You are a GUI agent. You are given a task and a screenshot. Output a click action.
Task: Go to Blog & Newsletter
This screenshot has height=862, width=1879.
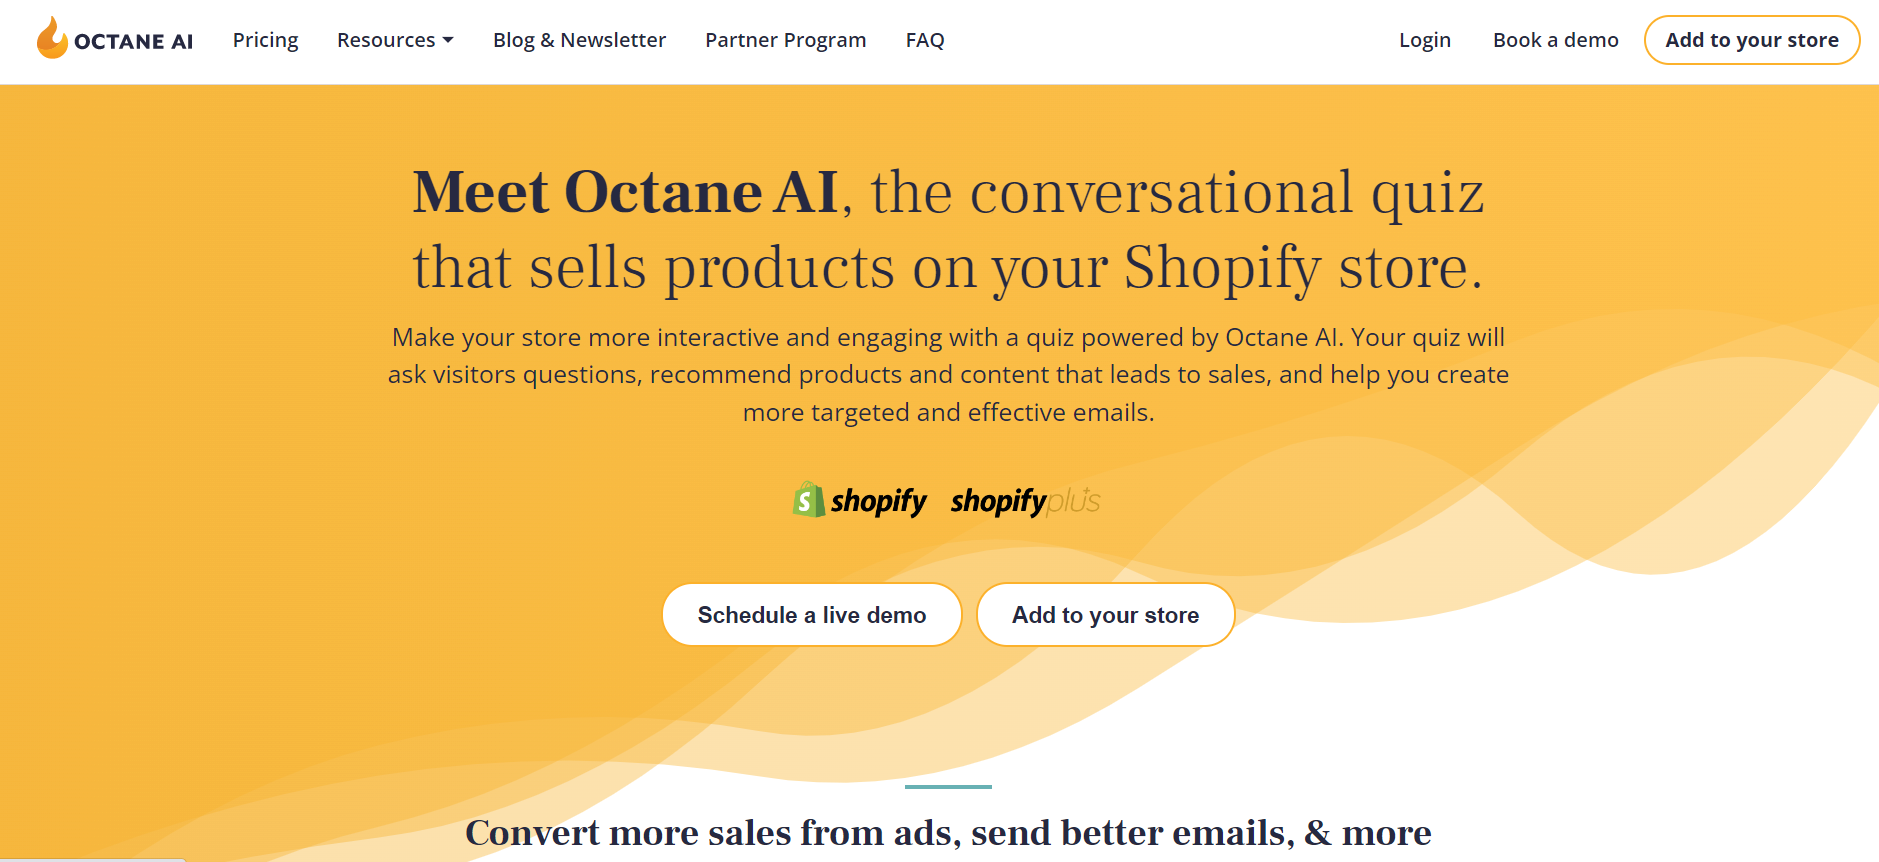pyautogui.click(x=579, y=40)
